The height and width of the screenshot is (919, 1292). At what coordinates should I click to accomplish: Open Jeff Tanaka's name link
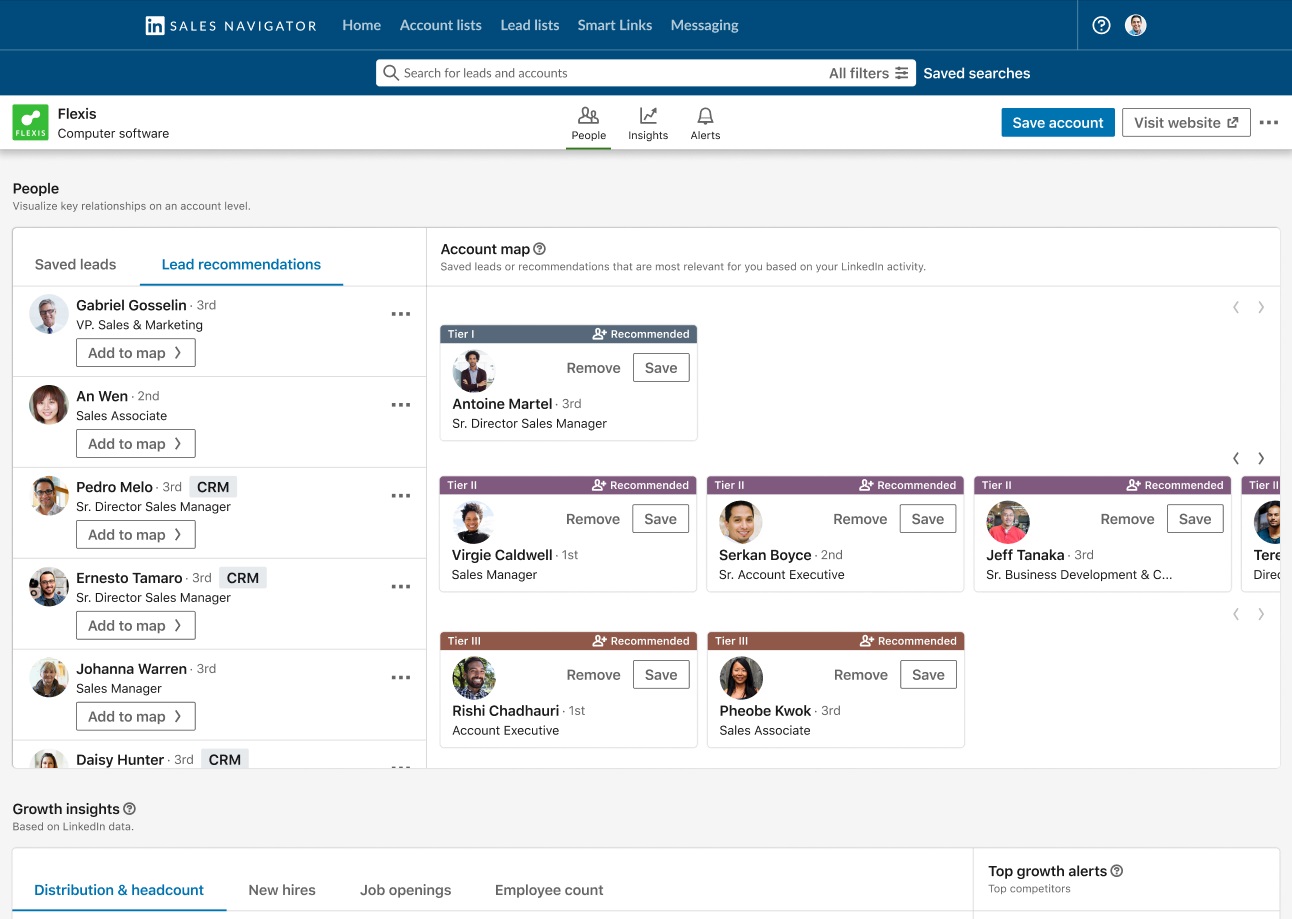click(1025, 555)
